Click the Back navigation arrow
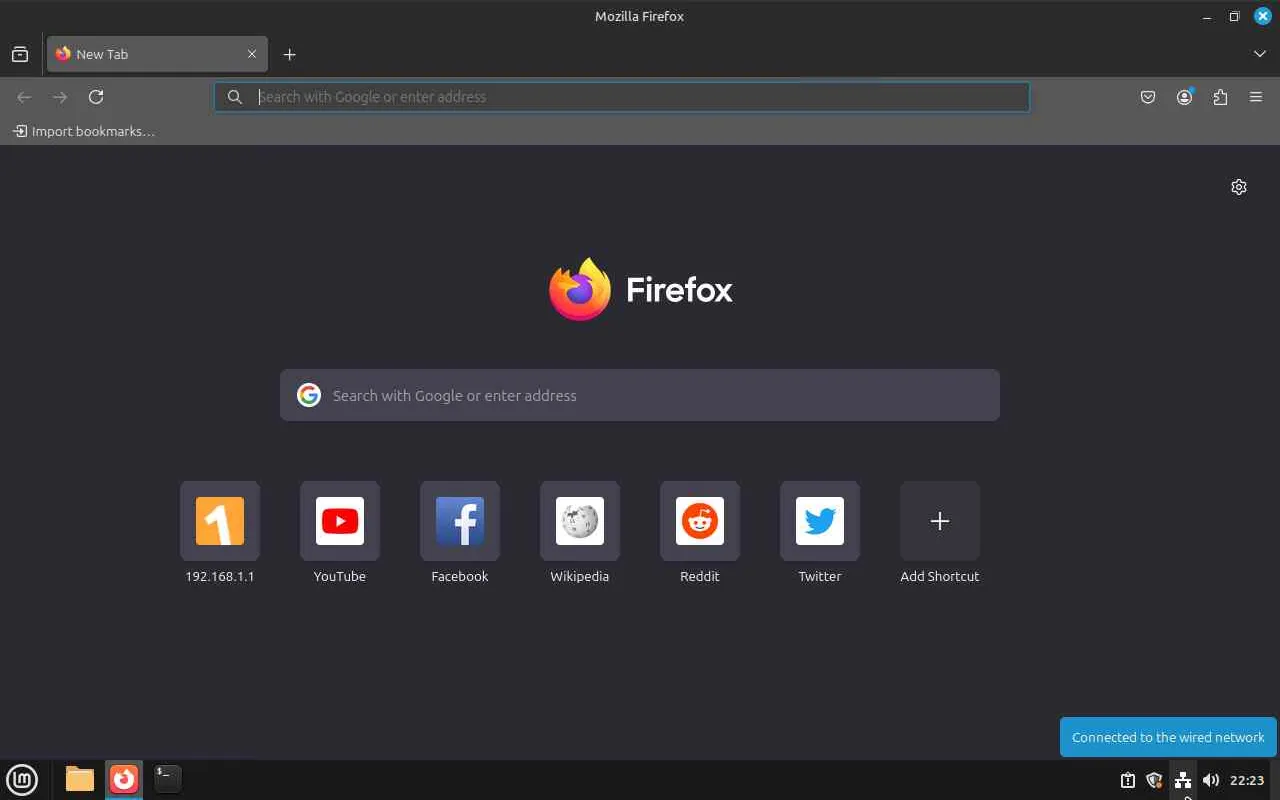 pyautogui.click(x=24, y=97)
